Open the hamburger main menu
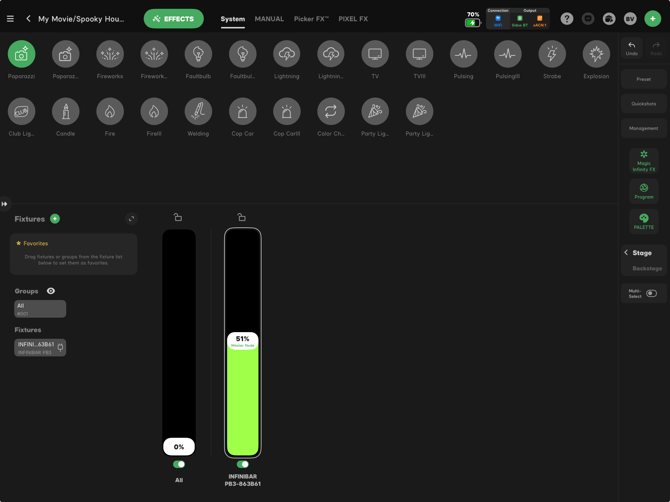 (10, 19)
